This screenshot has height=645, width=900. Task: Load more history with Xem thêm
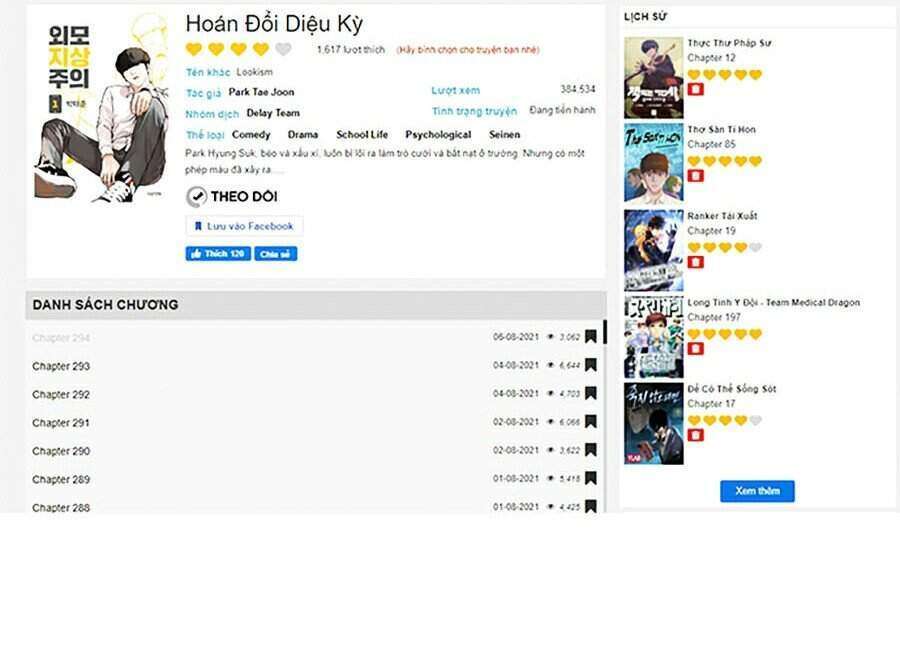[757, 491]
